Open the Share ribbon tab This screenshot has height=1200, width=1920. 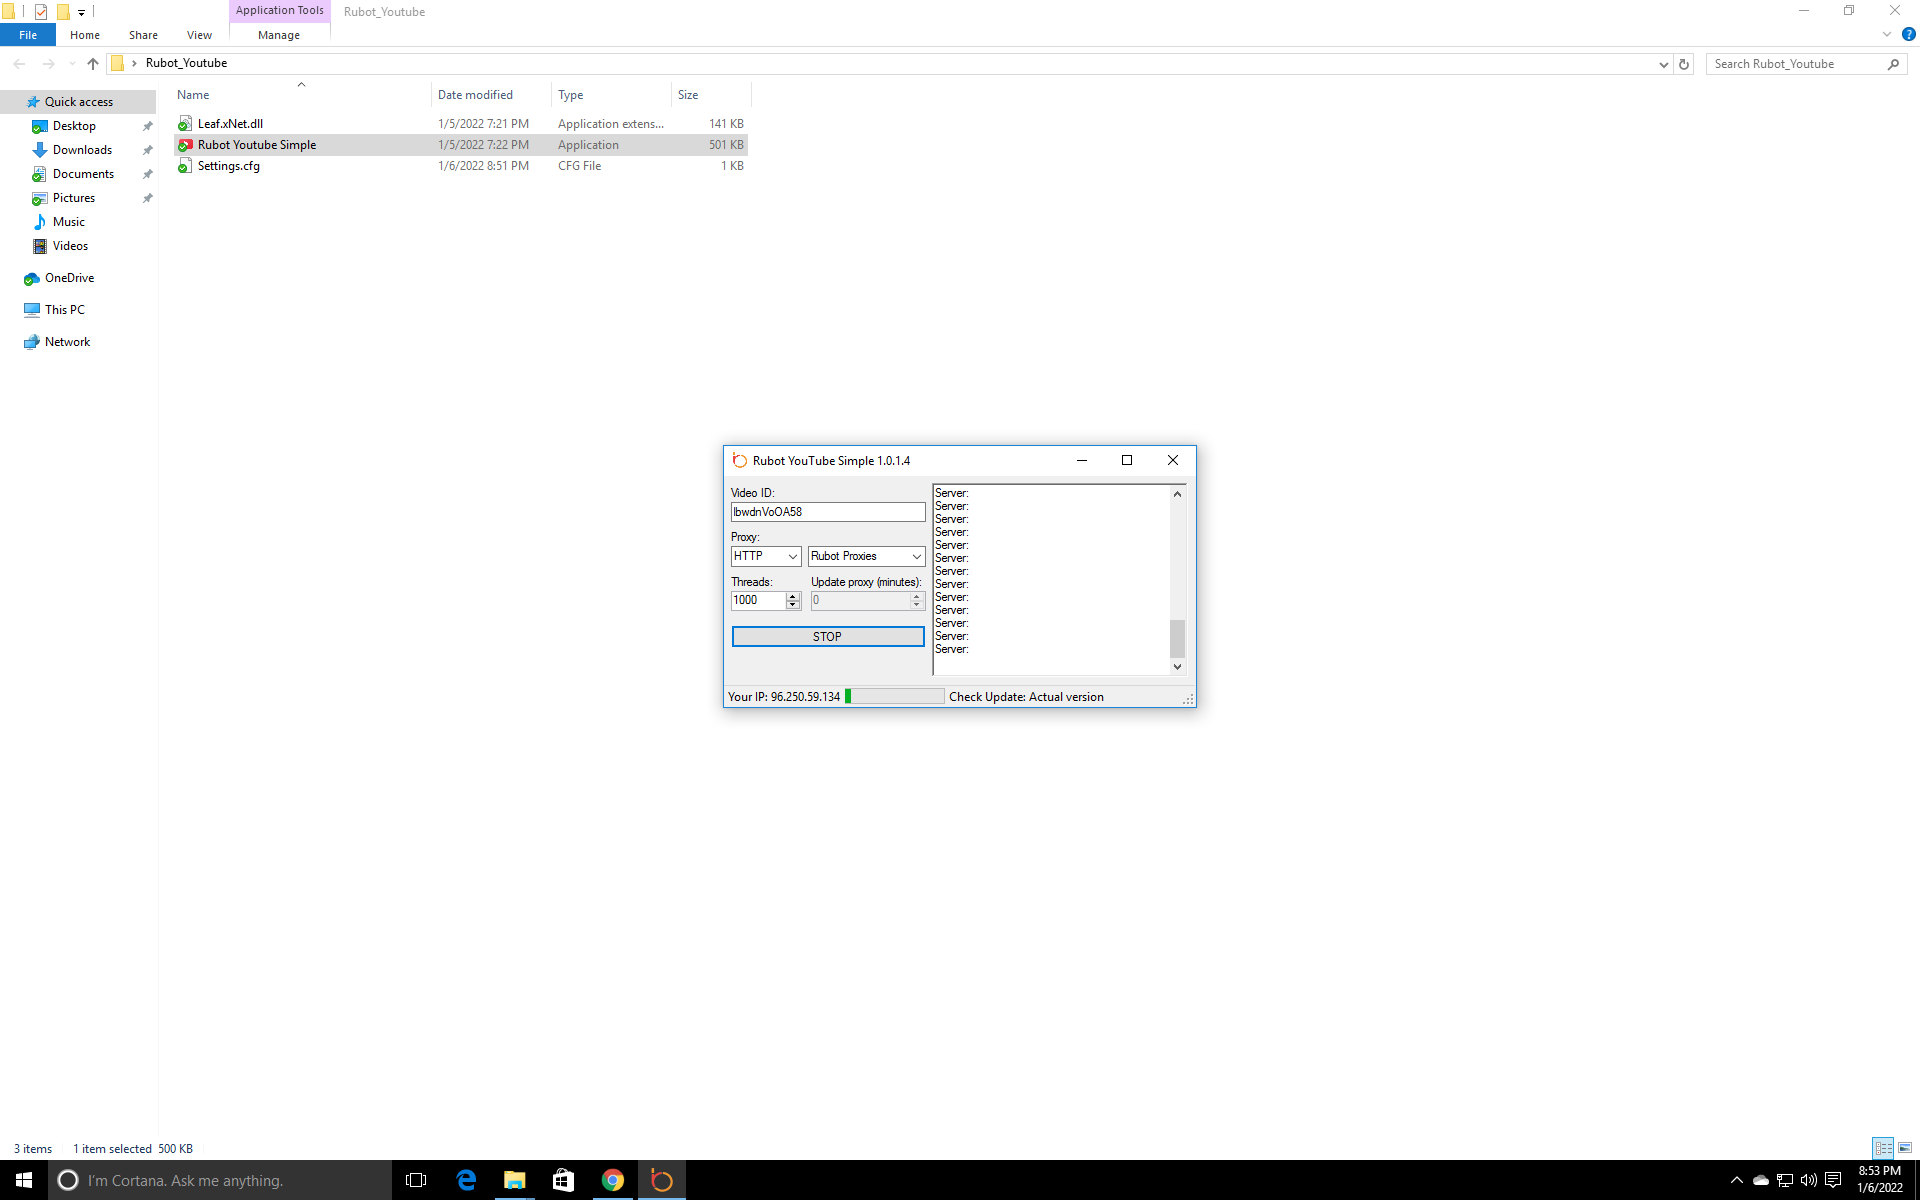143,35
